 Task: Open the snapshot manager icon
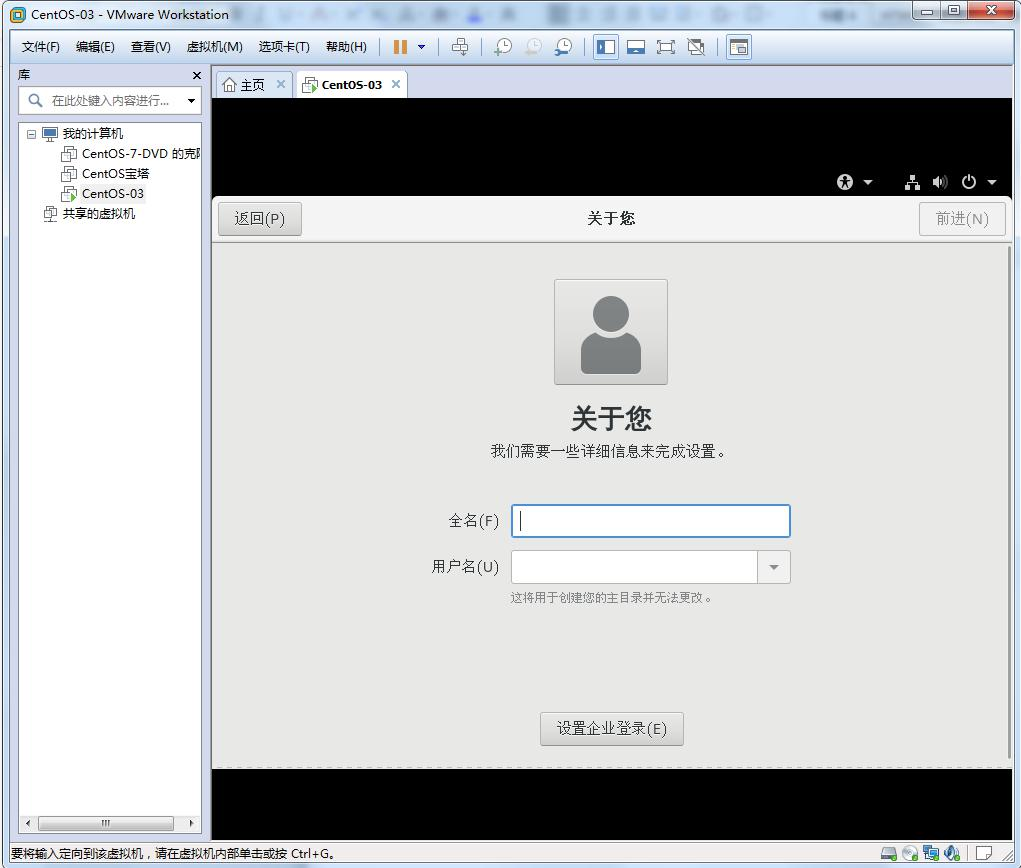click(x=563, y=47)
